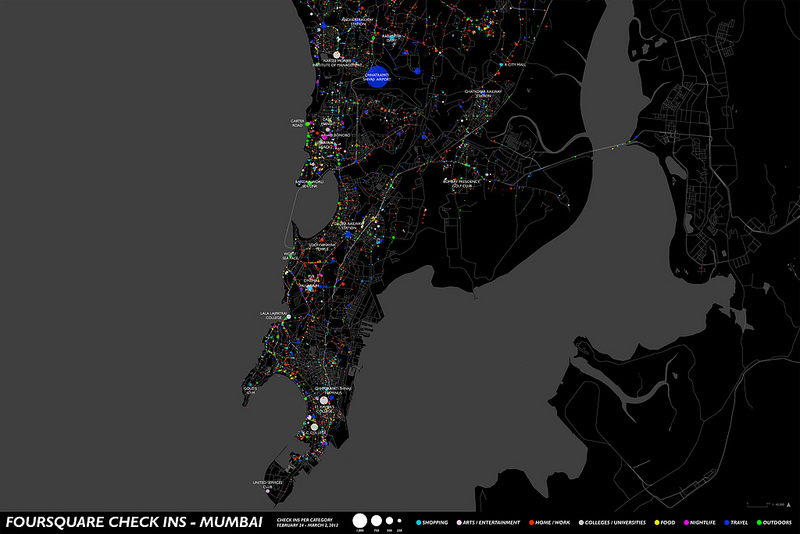Click the "Carter Road" map label
The width and height of the screenshot is (800, 534).
(297, 123)
